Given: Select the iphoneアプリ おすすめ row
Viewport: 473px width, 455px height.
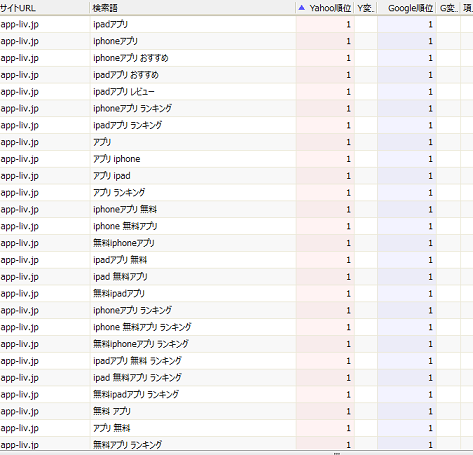Looking at the screenshot, I should click(x=236, y=58).
